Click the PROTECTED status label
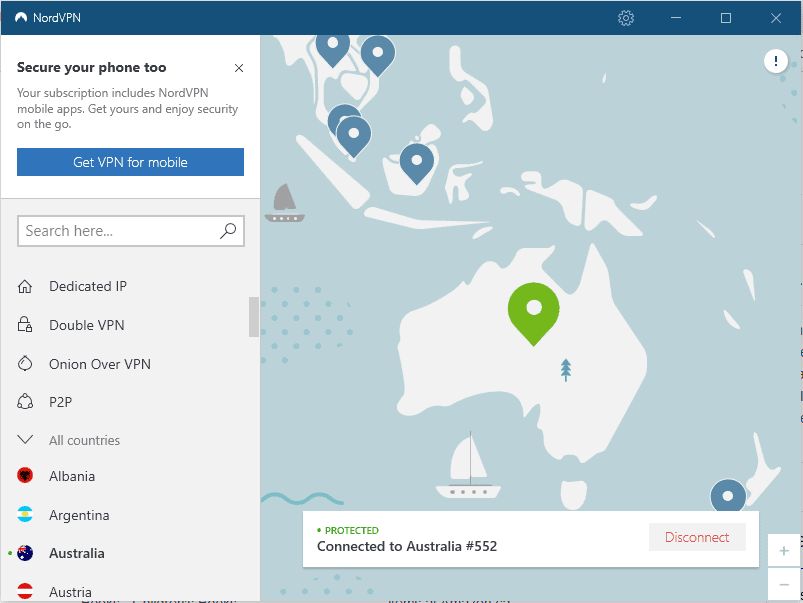This screenshot has height=603, width=803. click(352, 530)
